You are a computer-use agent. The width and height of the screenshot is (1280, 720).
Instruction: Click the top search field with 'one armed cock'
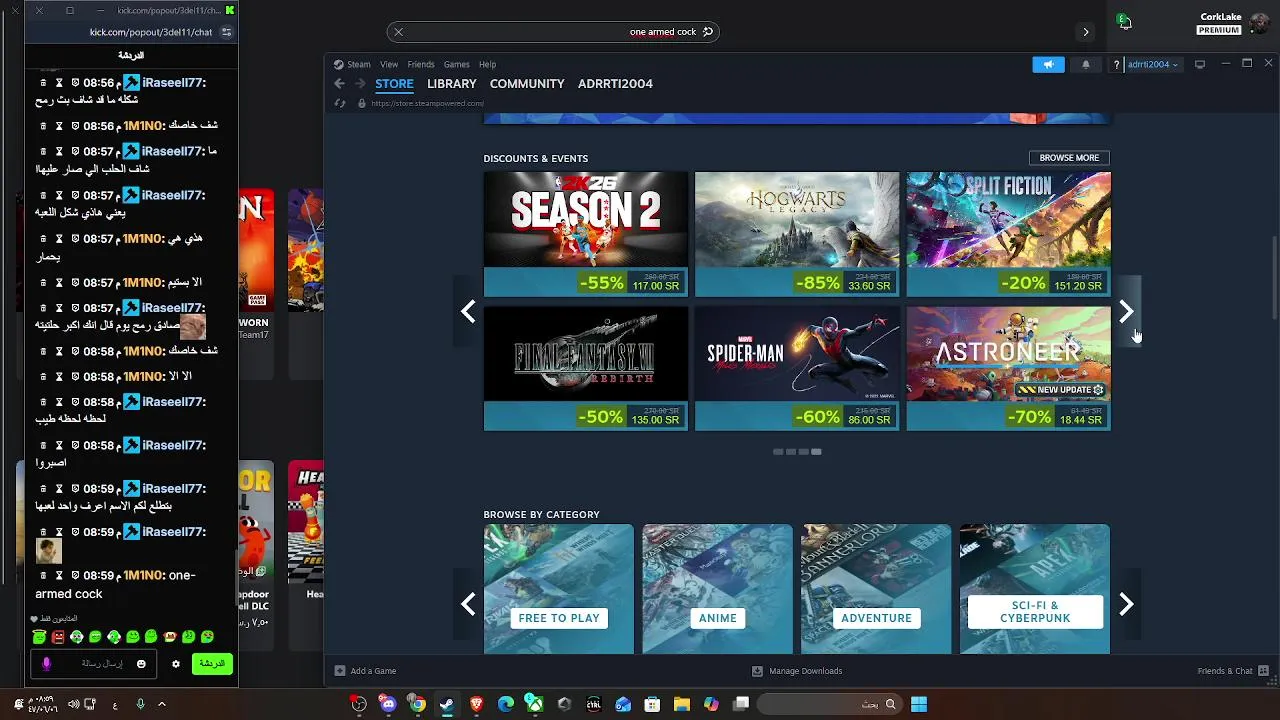[x=553, y=32]
